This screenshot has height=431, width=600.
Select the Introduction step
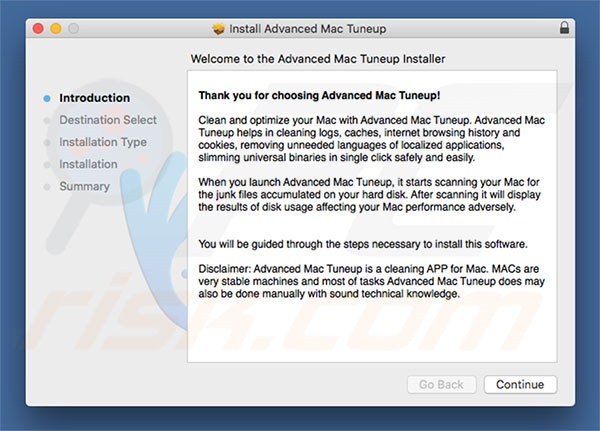click(95, 98)
